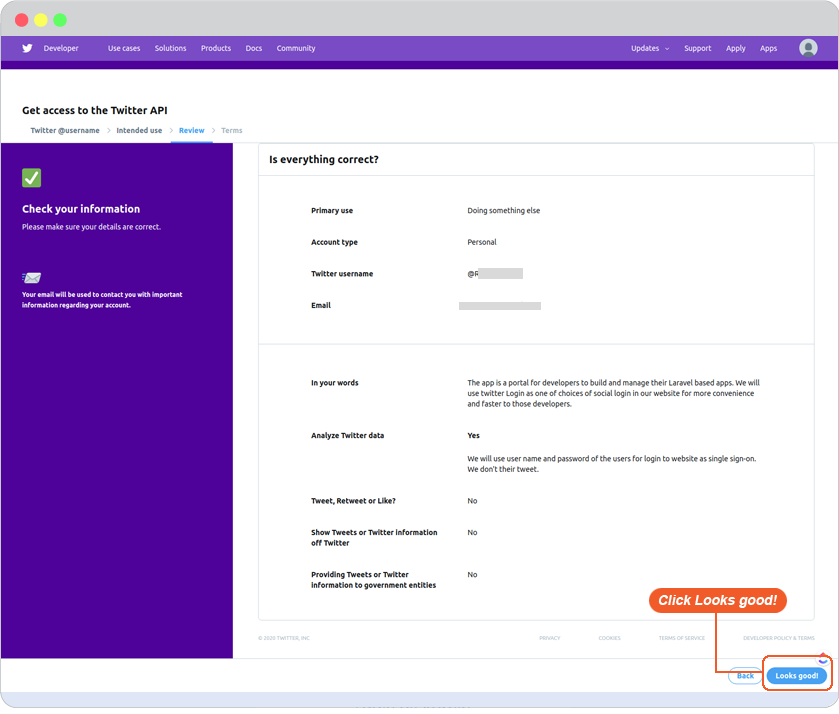Click the Back button
The width and height of the screenshot is (839, 714).
(745, 676)
